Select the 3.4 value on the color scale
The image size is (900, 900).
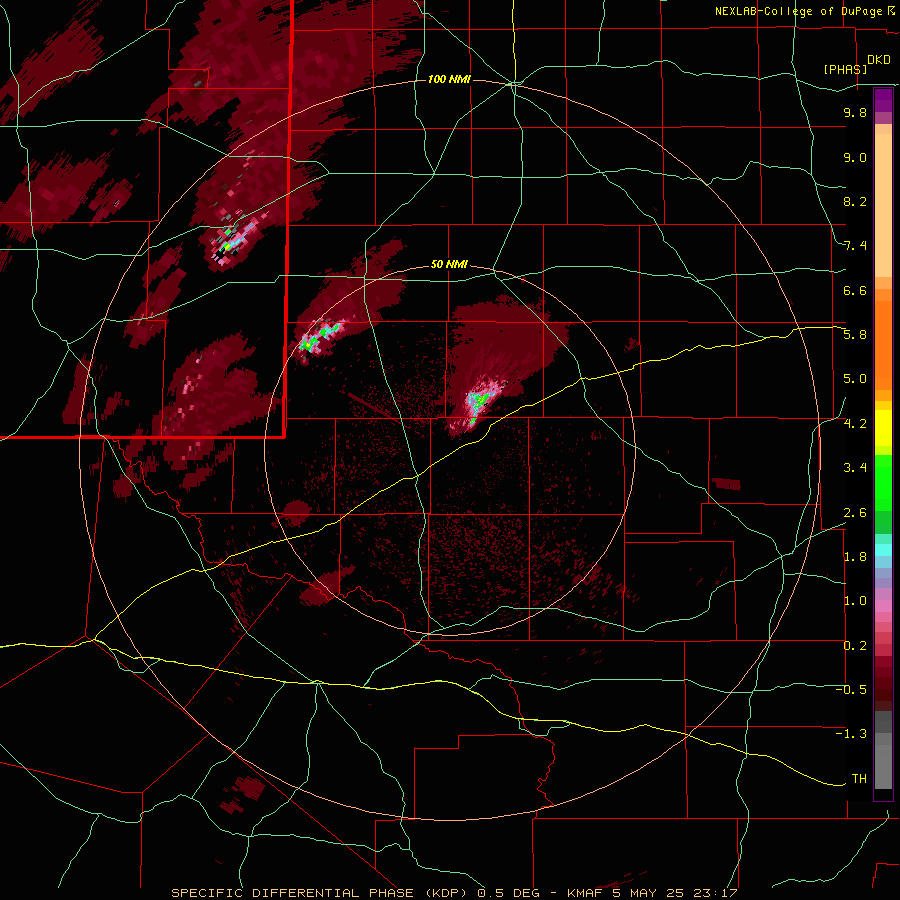point(855,467)
